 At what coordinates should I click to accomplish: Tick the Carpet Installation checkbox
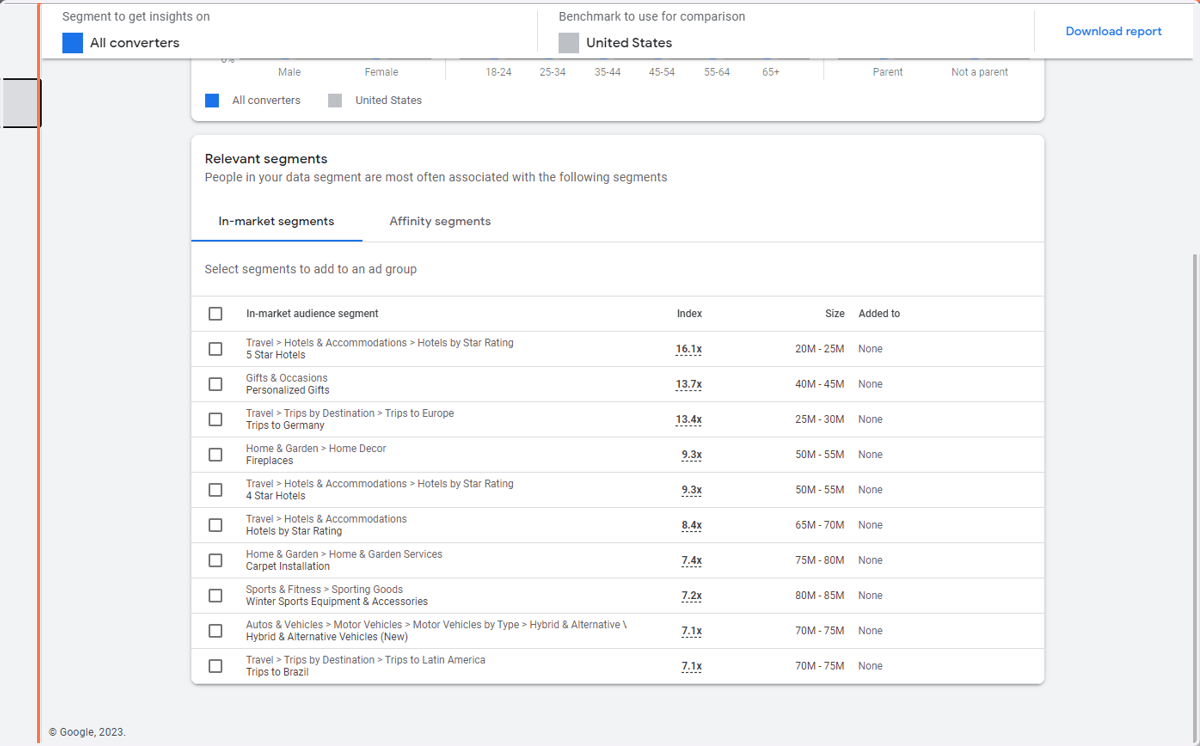pos(215,560)
